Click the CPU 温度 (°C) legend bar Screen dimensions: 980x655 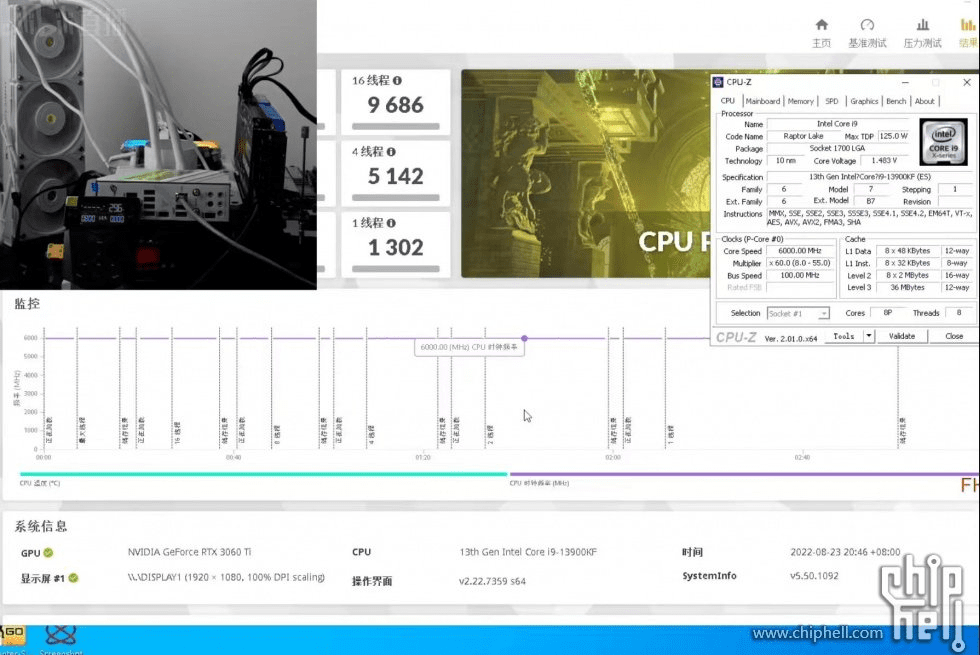tap(263, 474)
